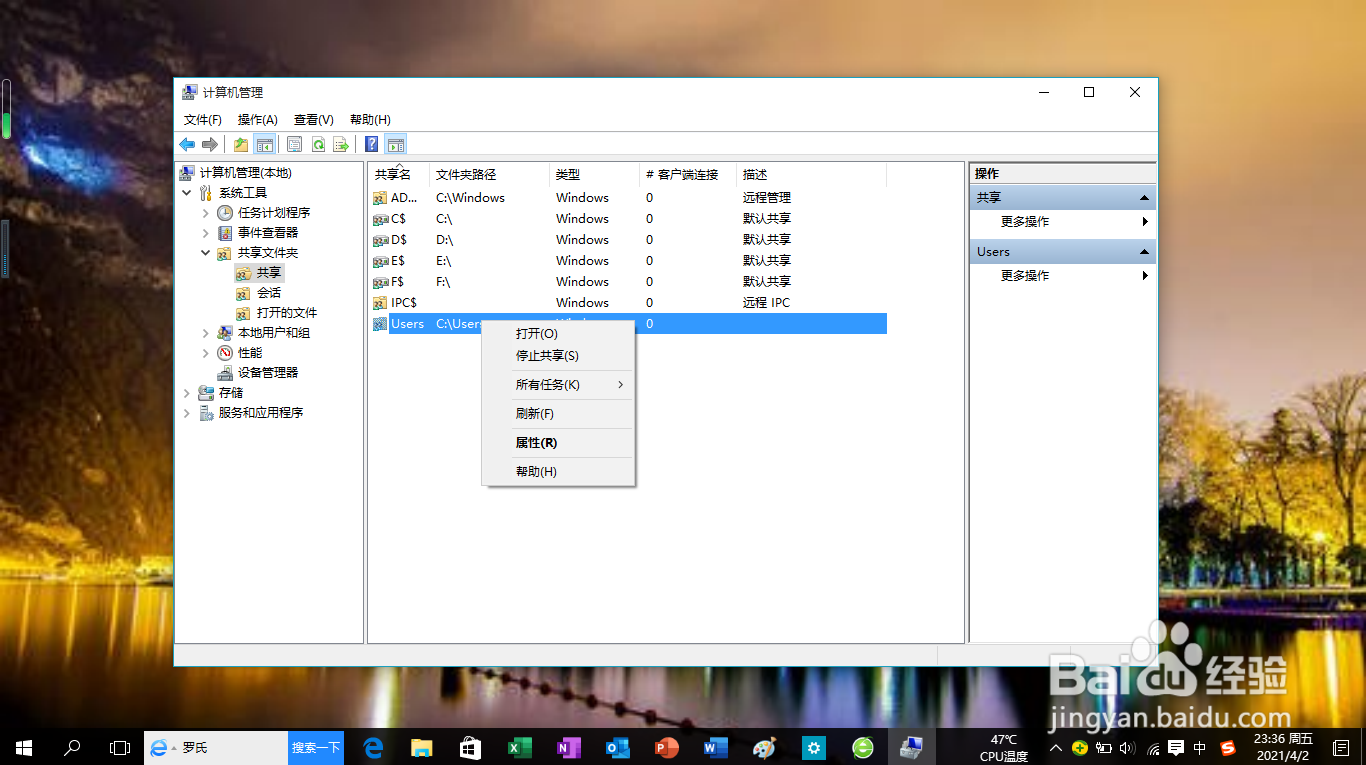Select 会话 in the tree

(x=269, y=293)
